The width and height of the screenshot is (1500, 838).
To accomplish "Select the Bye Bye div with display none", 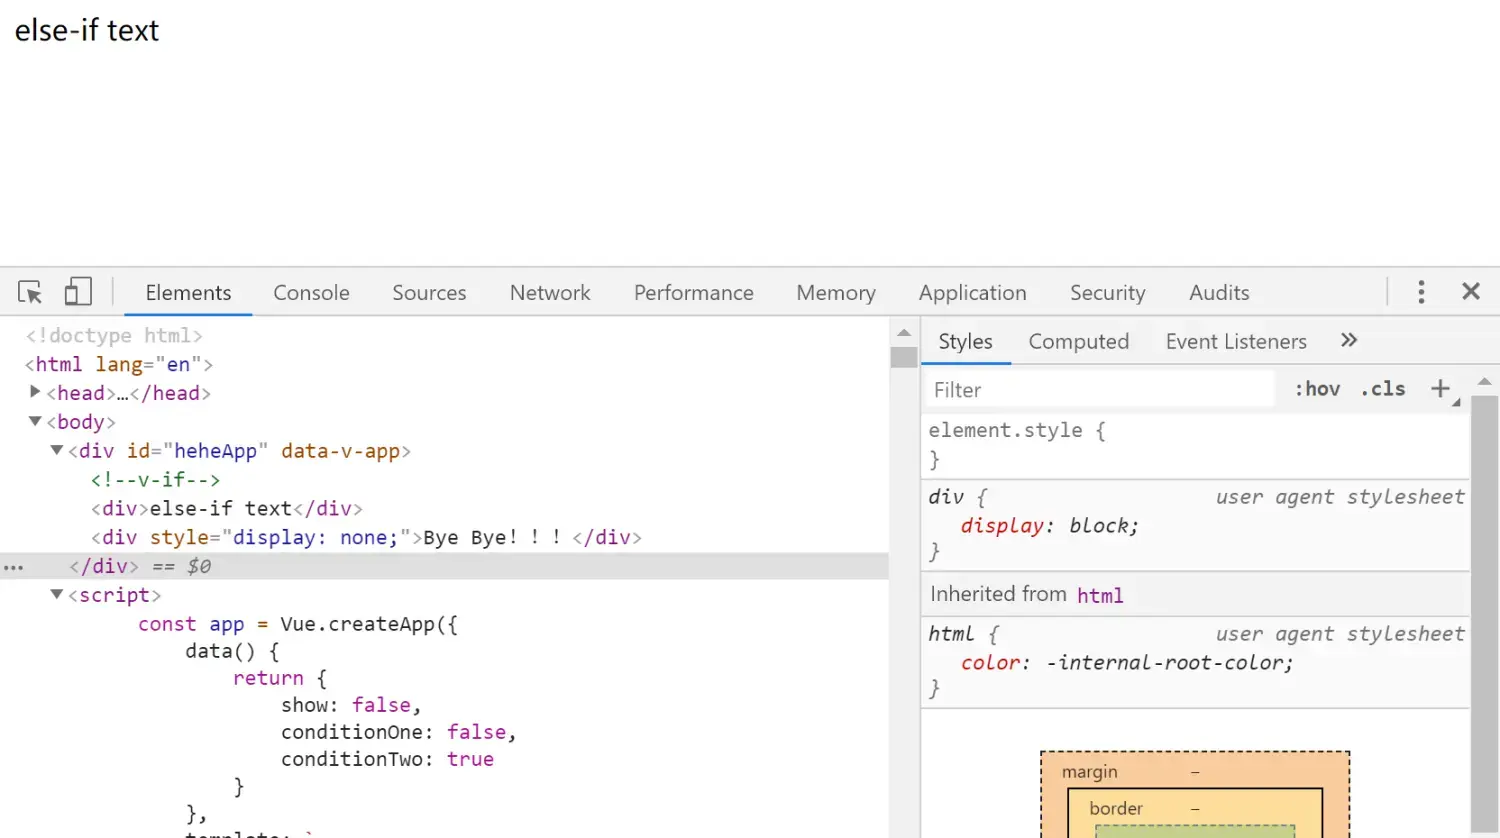I will click(x=366, y=537).
